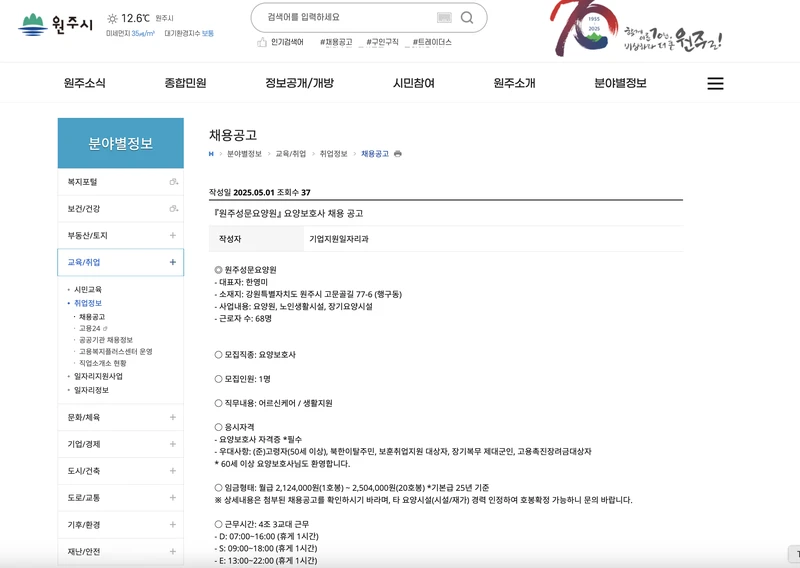Image resolution: width=800 pixels, height=568 pixels.
Task: Expand the 문화/체육 plus icon
Action: 173,417
